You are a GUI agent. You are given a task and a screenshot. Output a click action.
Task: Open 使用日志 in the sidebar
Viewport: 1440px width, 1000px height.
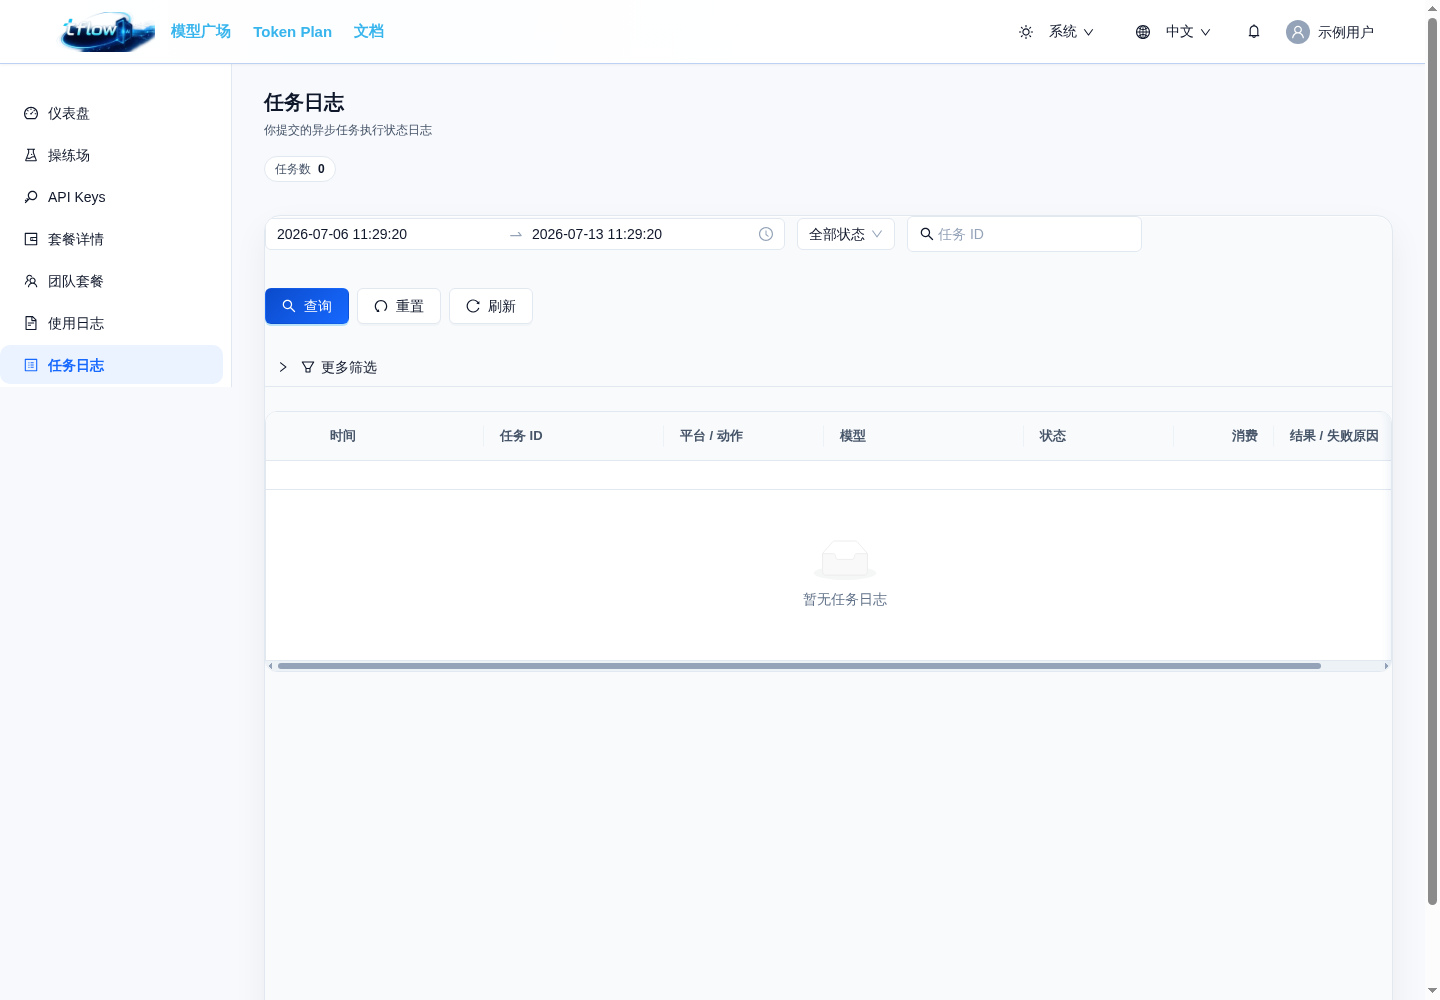tap(111, 323)
